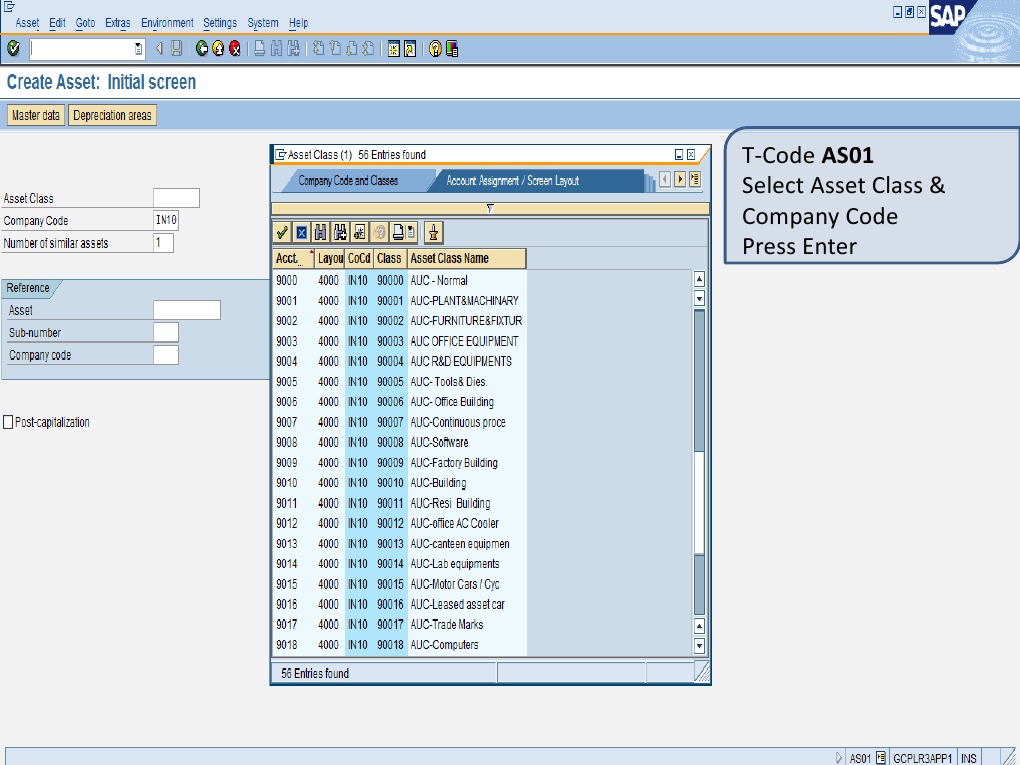Click the Cancel red X icon in the popup
Screen dimensions: 1020x765
coord(300,231)
